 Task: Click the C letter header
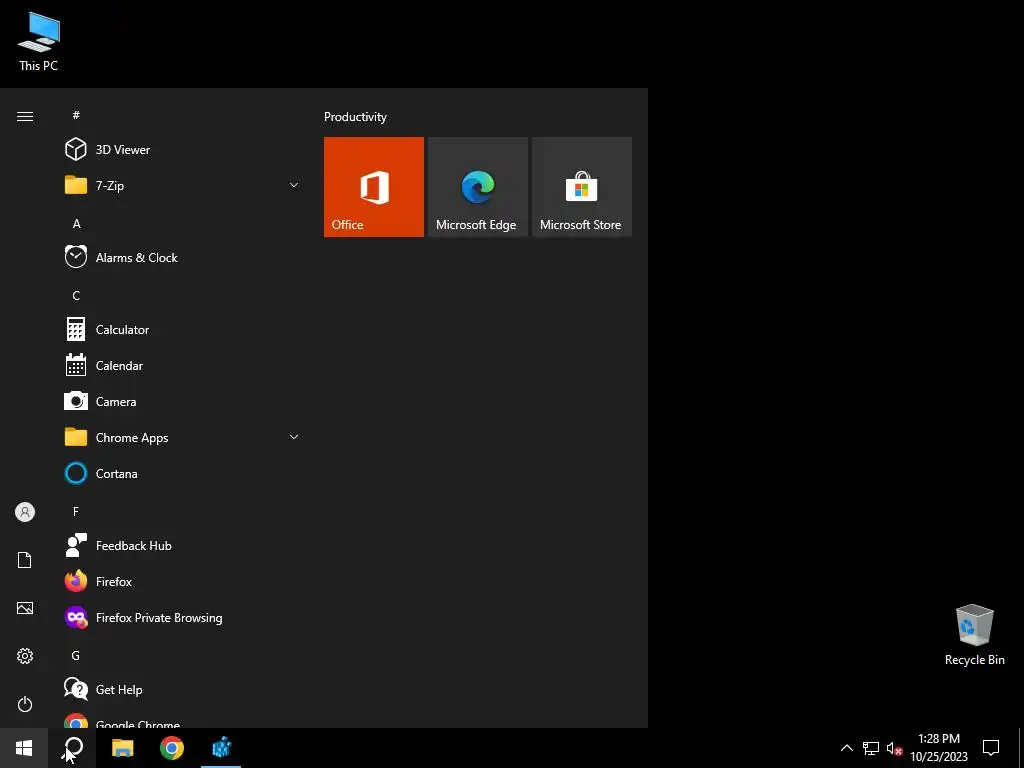(x=76, y=296)
